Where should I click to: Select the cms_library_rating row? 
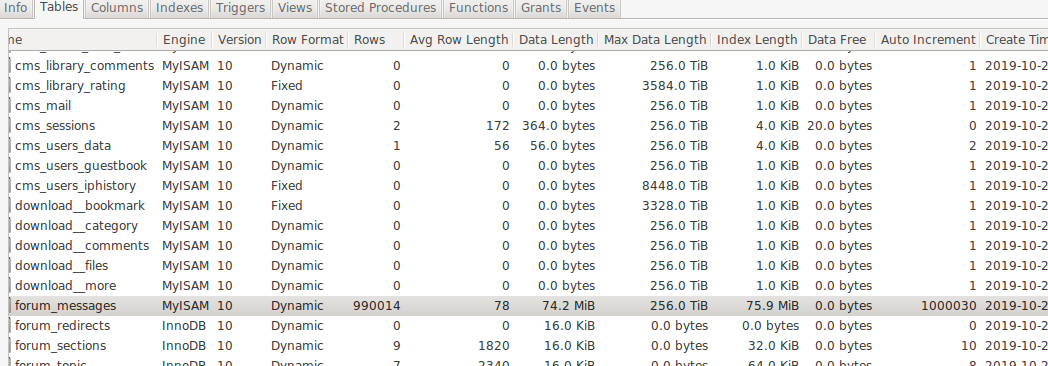[x=528, y=85]
